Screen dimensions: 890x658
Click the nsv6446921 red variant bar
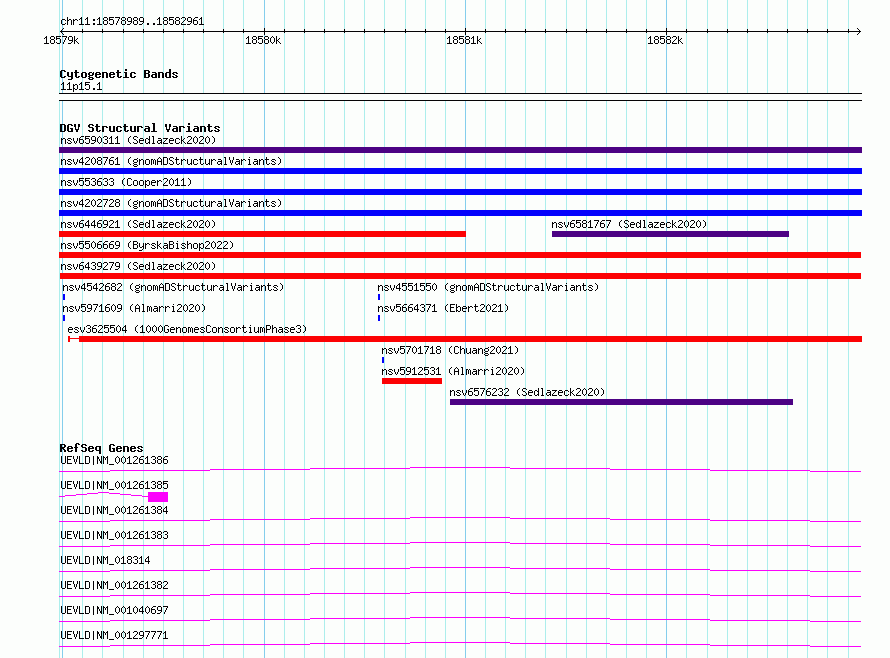(x=262, y=234)
